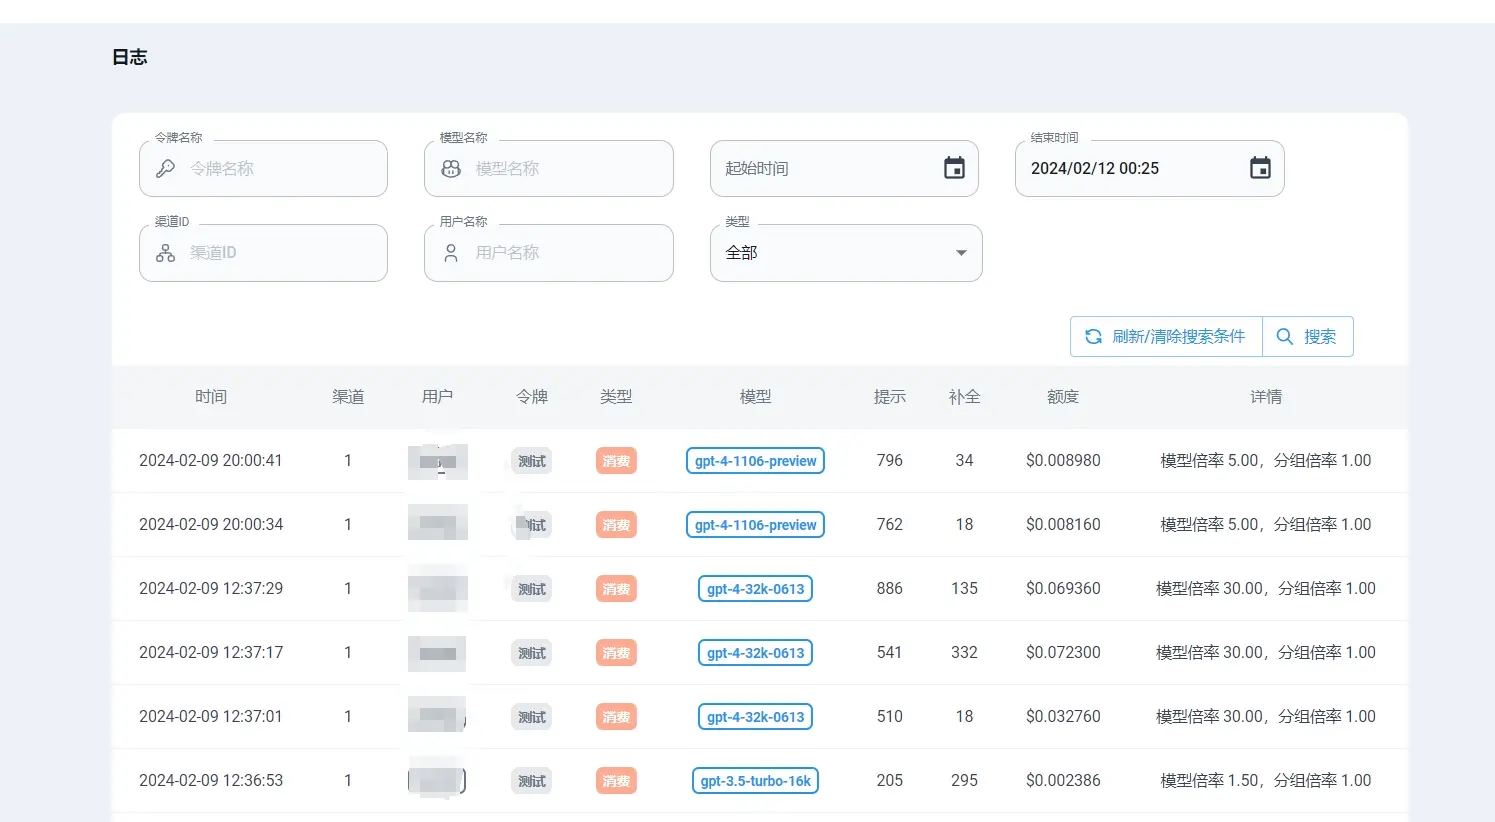Focus the 用户名称 input field
Screen dimensions: 1495x822
pos(549,253)
